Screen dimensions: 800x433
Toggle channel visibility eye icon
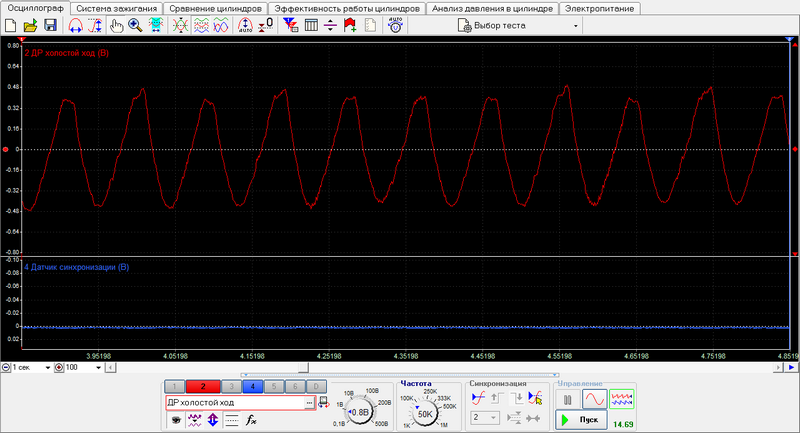pos(177,420)
